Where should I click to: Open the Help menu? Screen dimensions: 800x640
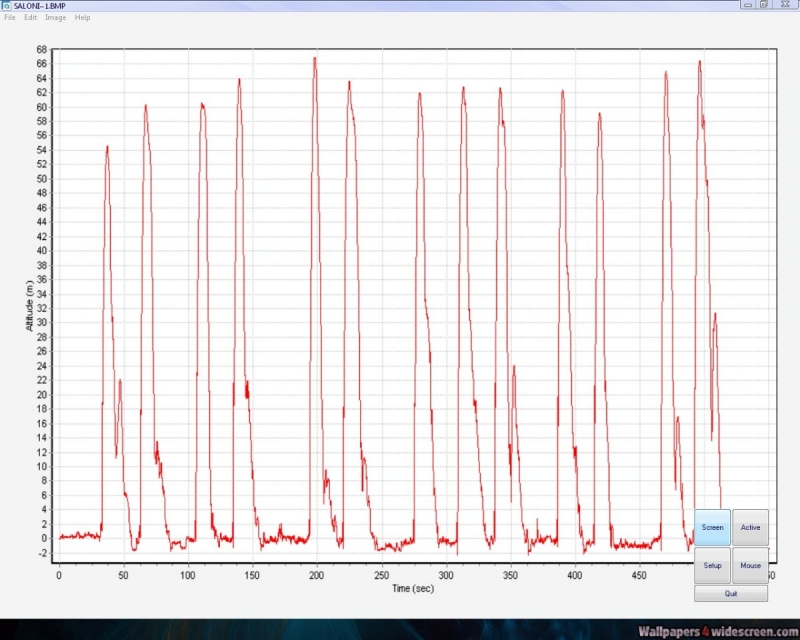coord(82,18)
